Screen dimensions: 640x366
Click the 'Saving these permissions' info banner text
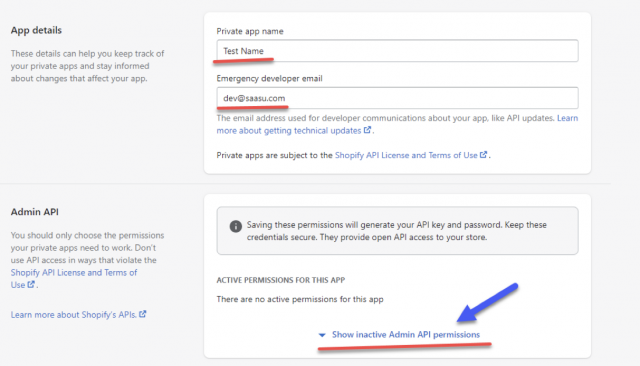coord(396,231)
